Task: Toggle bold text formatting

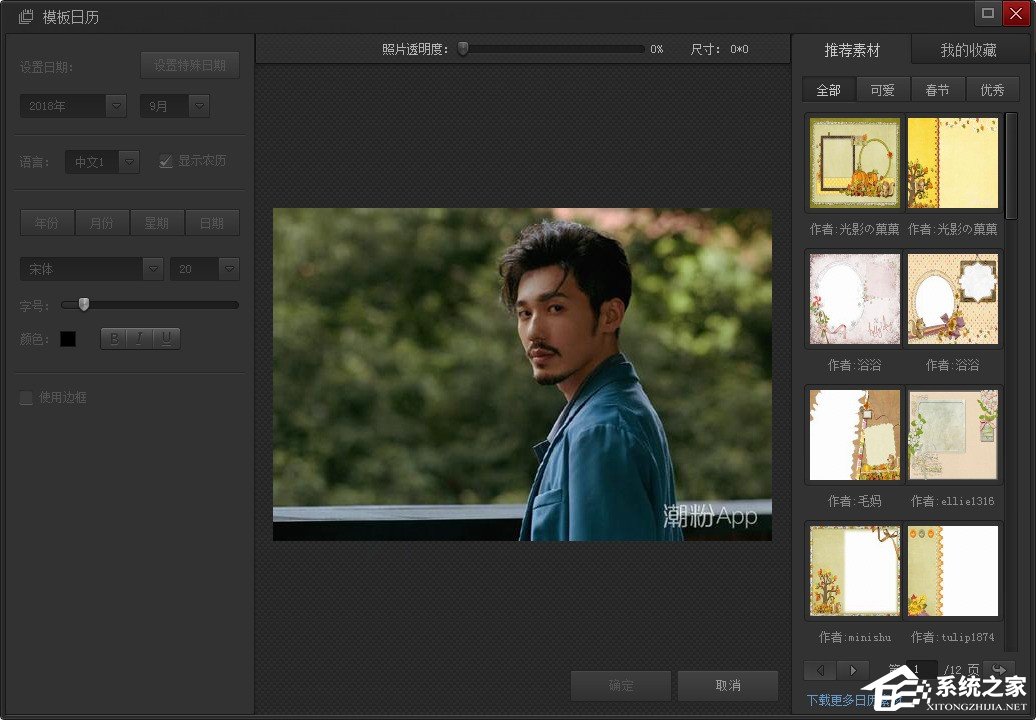Action: pyautogui.click(x=114, y=339)
